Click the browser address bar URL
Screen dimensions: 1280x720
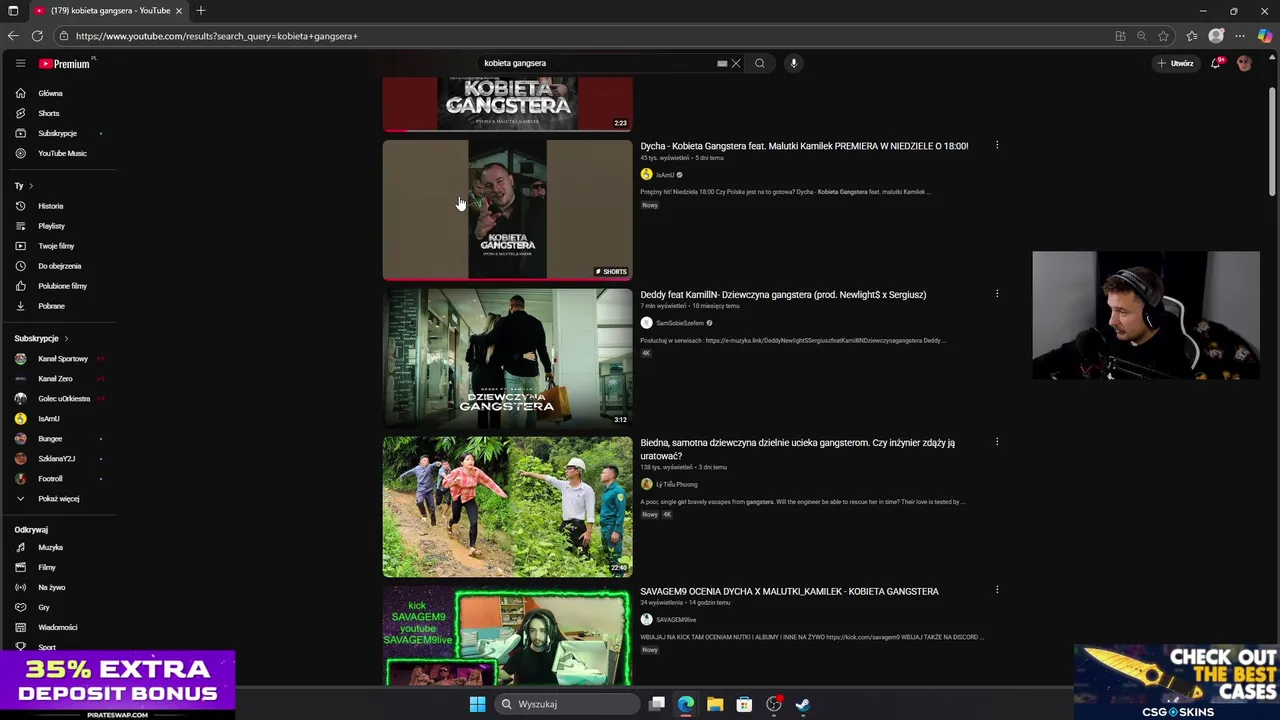(x=217, y=36)
